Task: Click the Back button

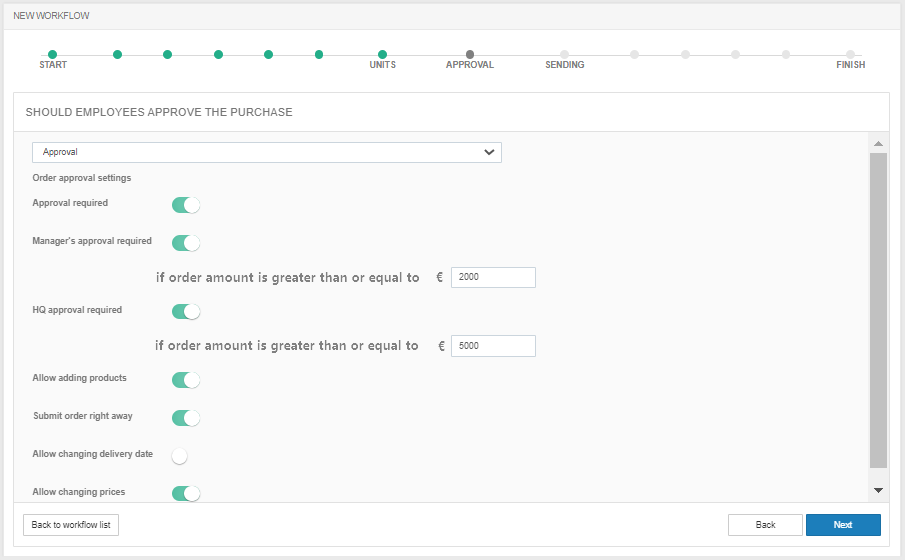Action: tap(765, 525)
